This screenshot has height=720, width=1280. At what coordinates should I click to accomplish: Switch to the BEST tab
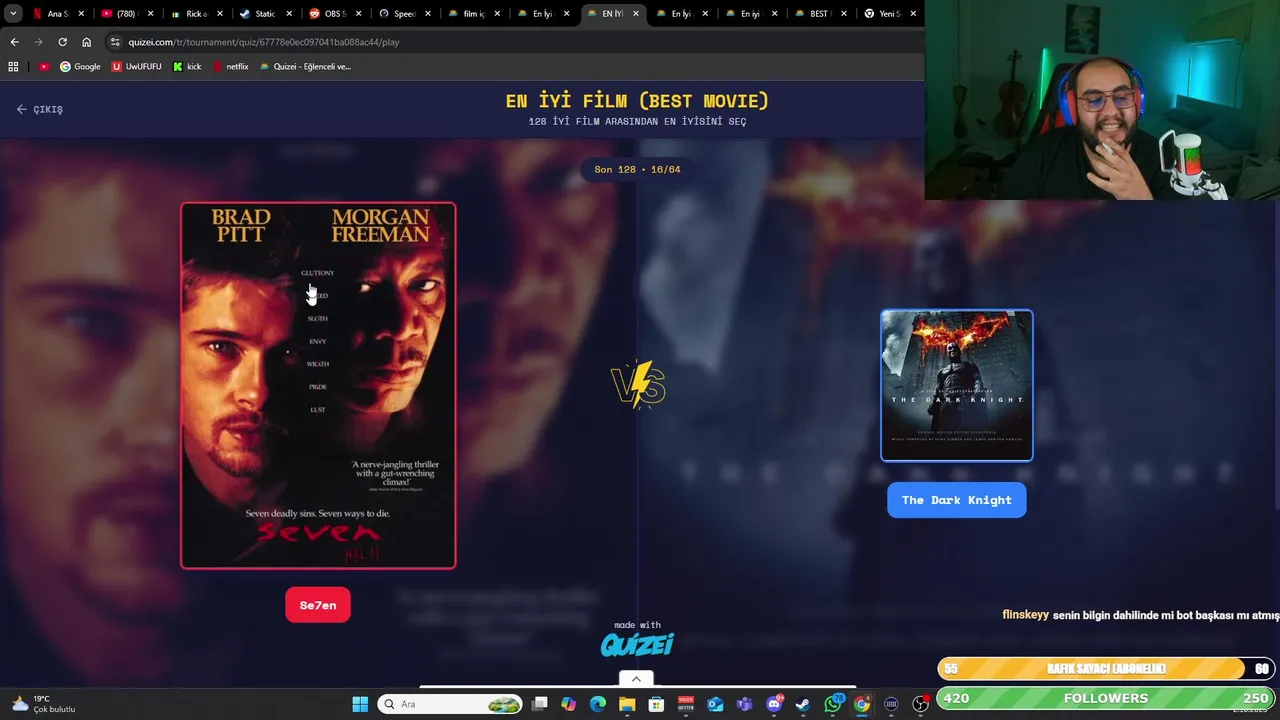pyautogui.click(x=812, y=14)
